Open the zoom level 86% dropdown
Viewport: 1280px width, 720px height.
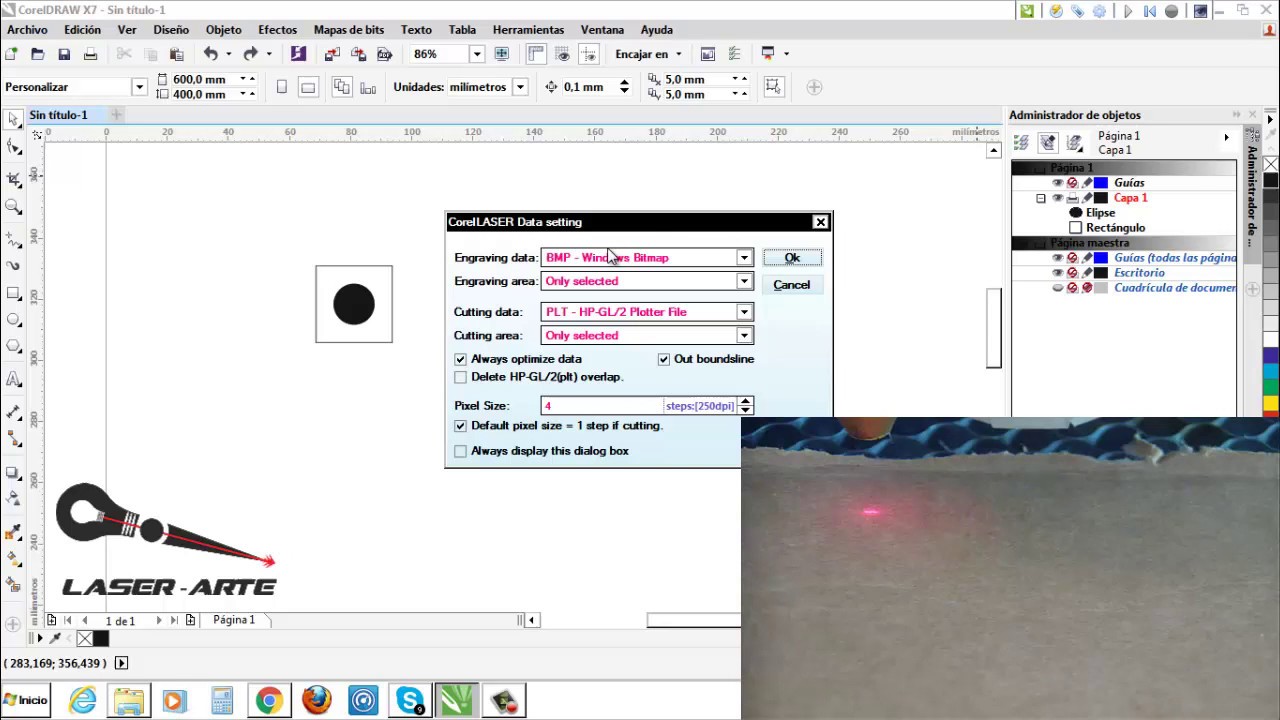477,54
